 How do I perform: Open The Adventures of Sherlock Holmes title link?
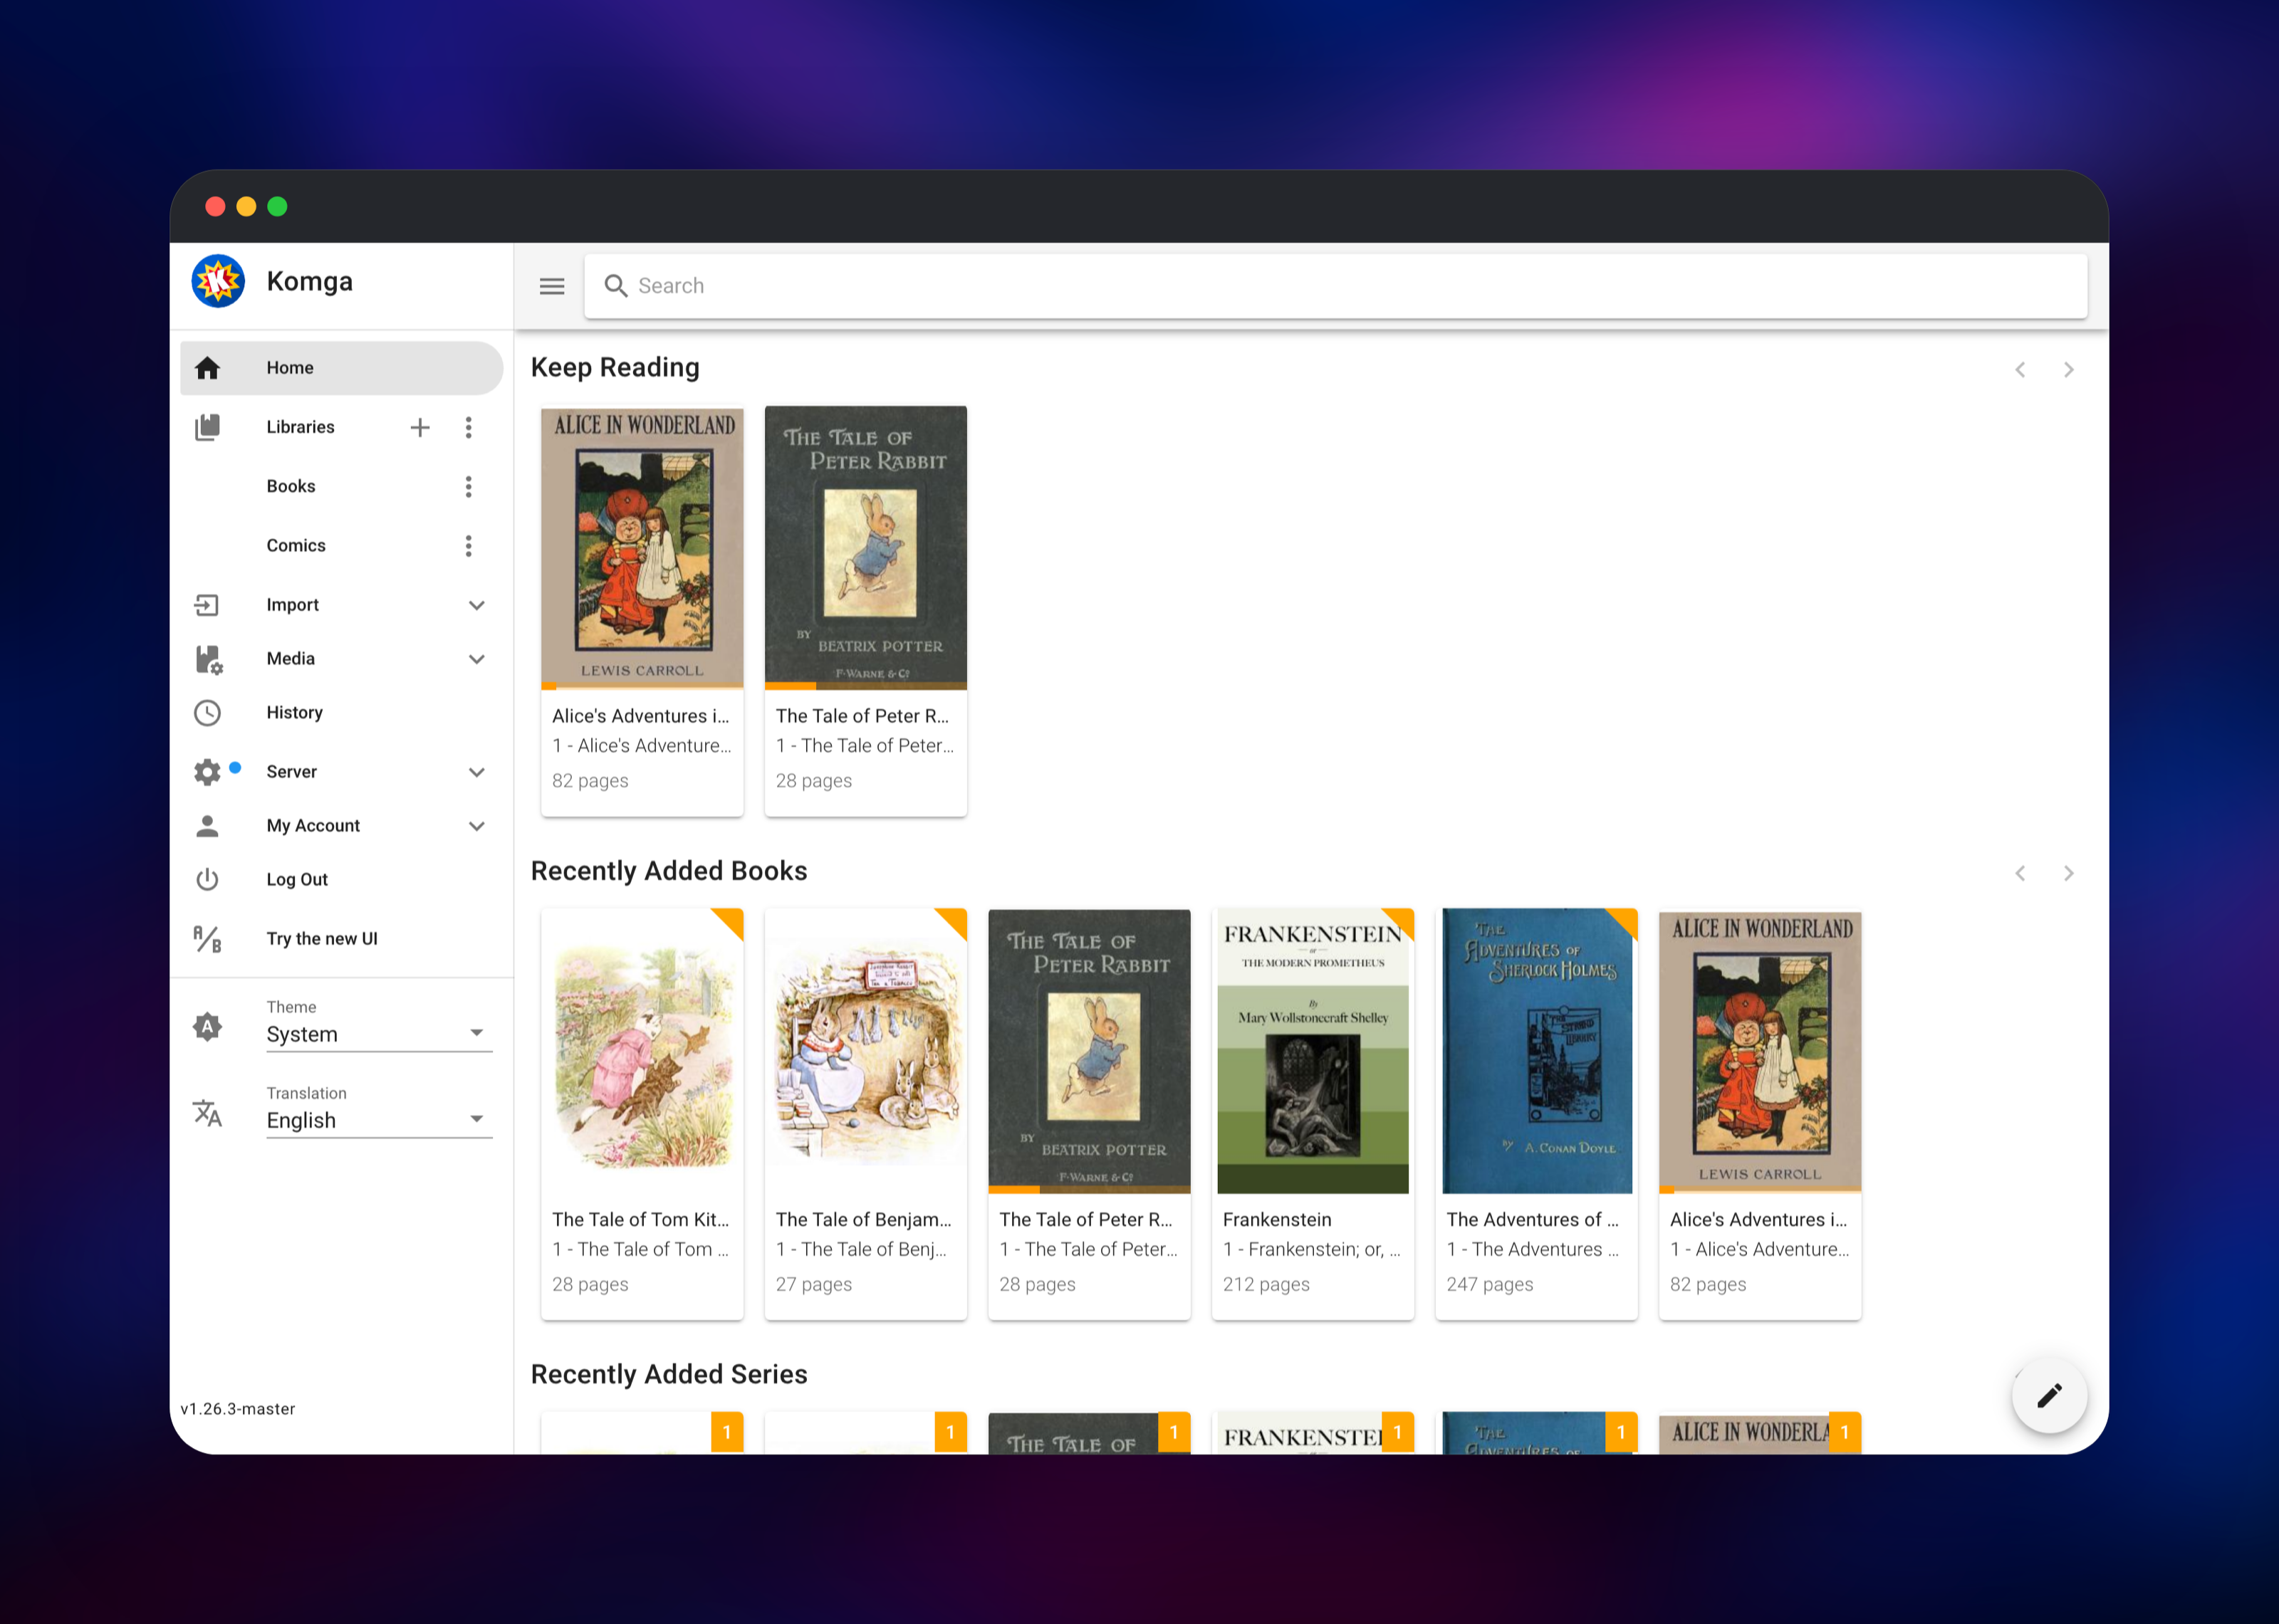[1532, 1220]
